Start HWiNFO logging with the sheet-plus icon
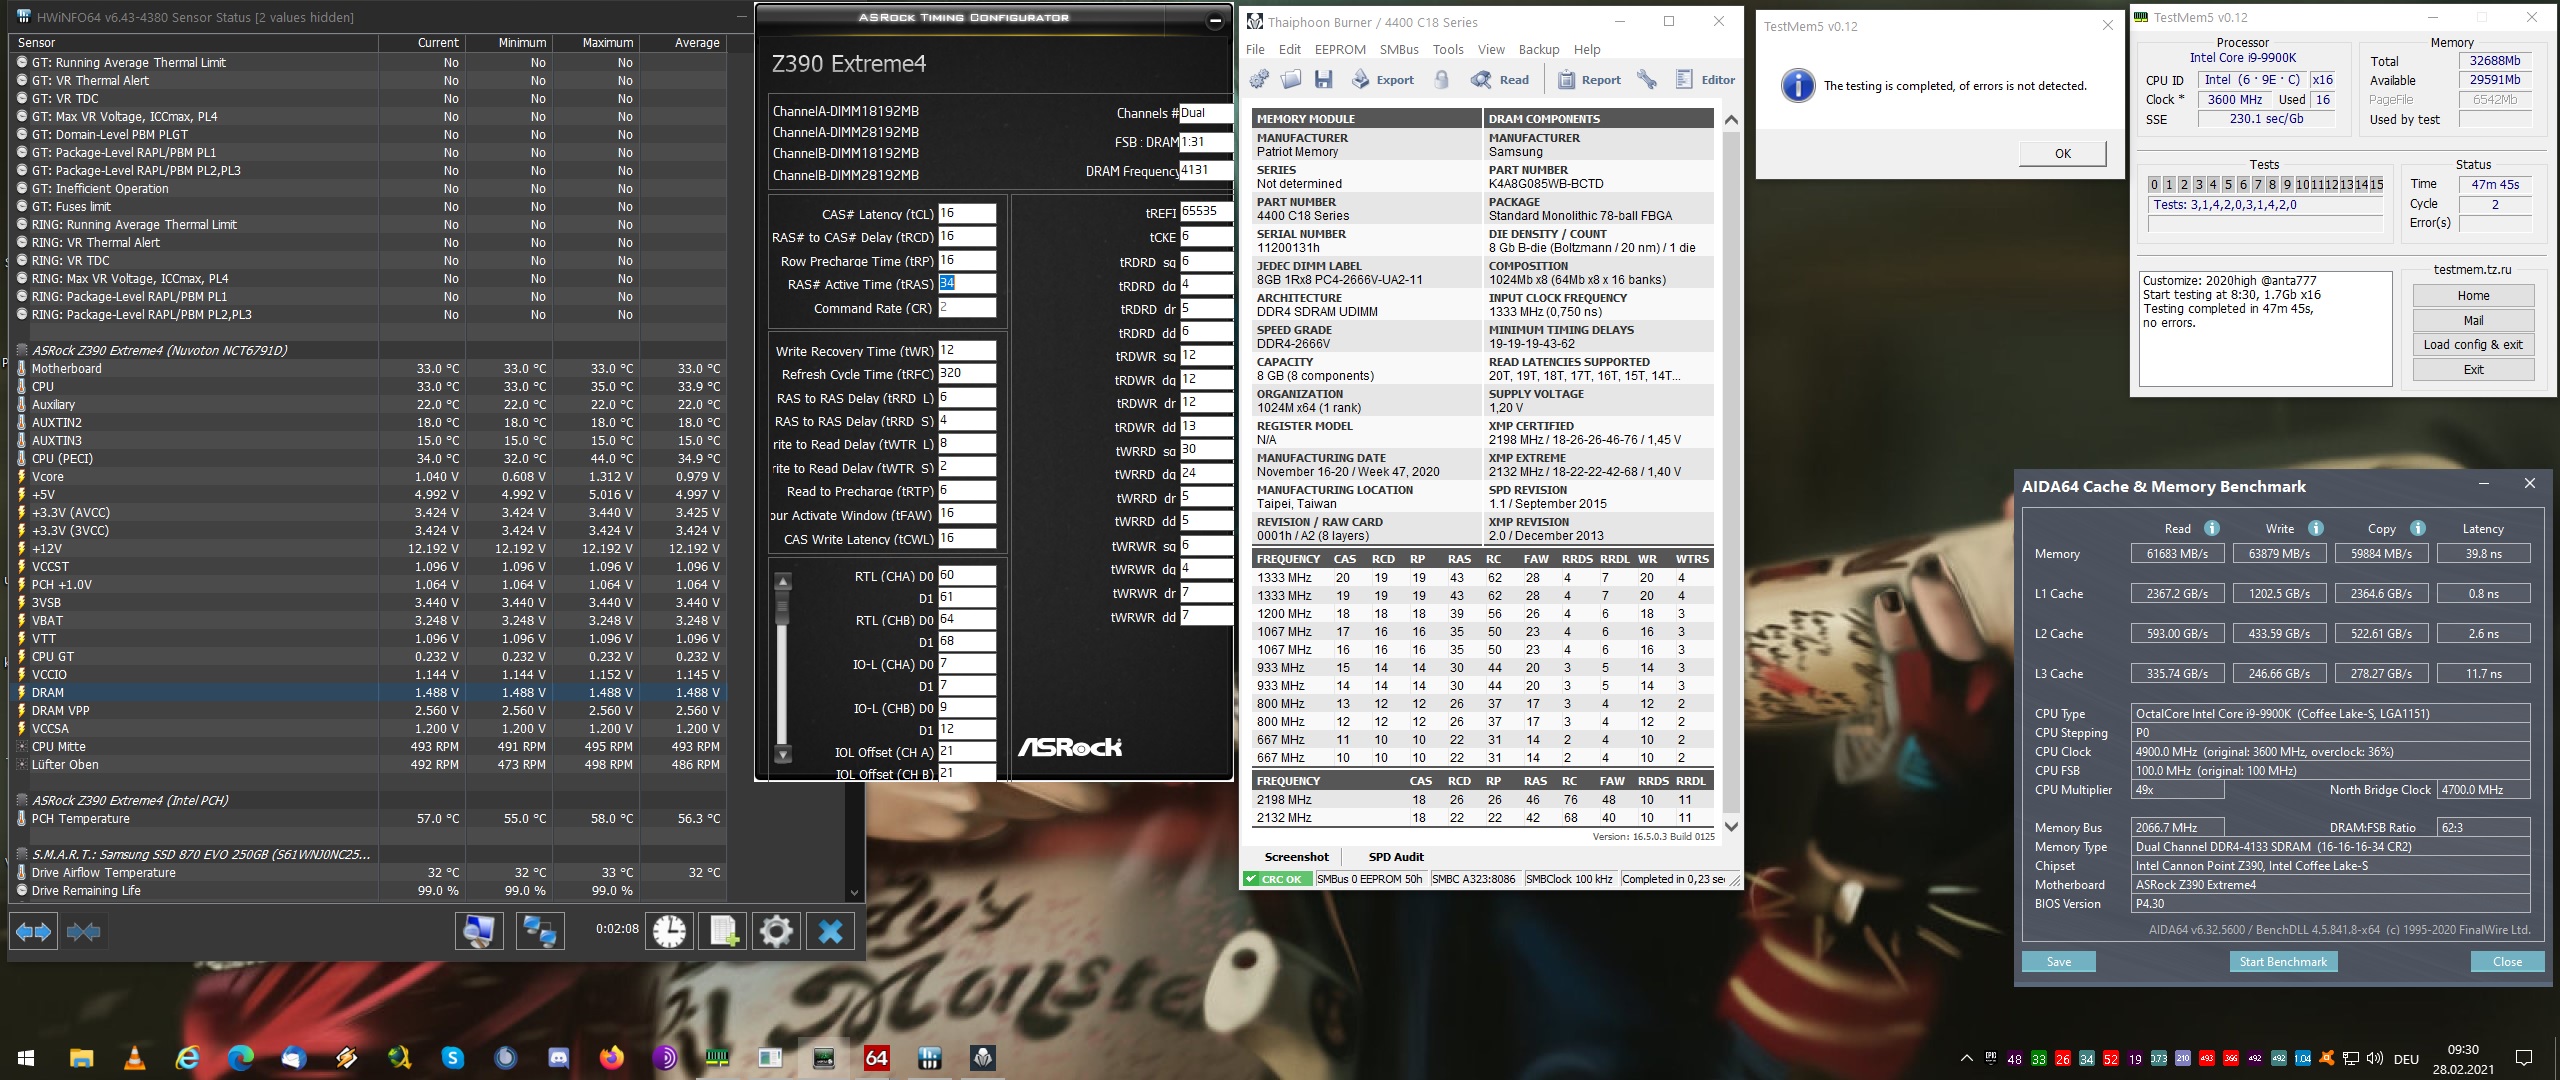This screenshot has width=2560, height=1080. click(x=723, y=932)
